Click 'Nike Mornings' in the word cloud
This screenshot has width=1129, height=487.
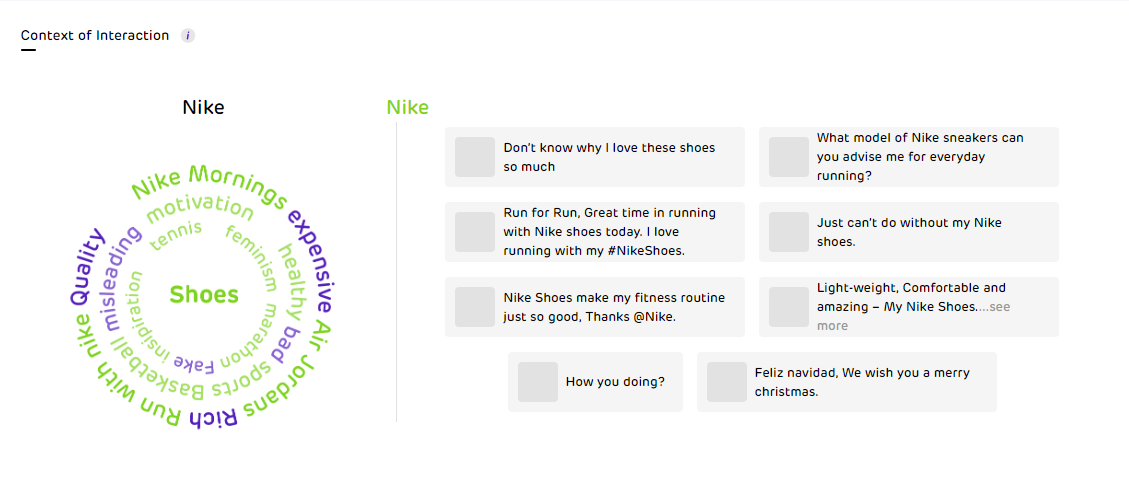coord(209,182)
